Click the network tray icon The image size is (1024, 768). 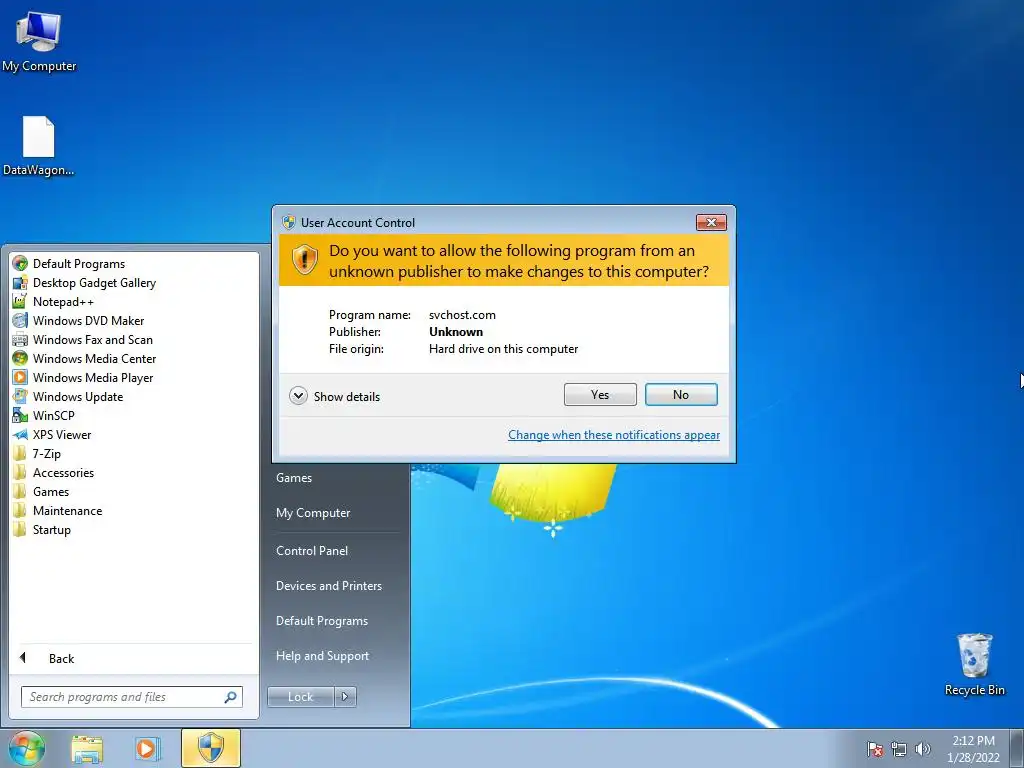point(899,749)
